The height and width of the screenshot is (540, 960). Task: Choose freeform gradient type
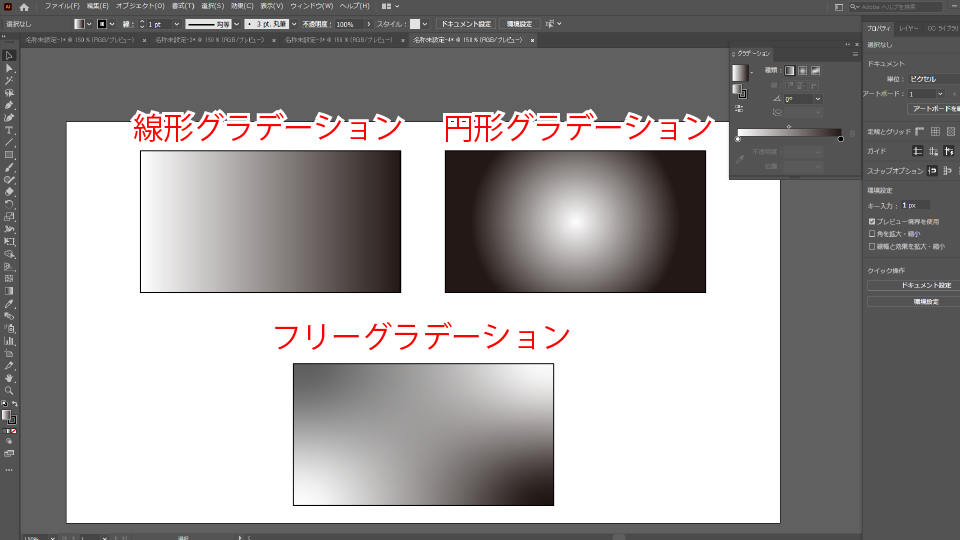816,70
